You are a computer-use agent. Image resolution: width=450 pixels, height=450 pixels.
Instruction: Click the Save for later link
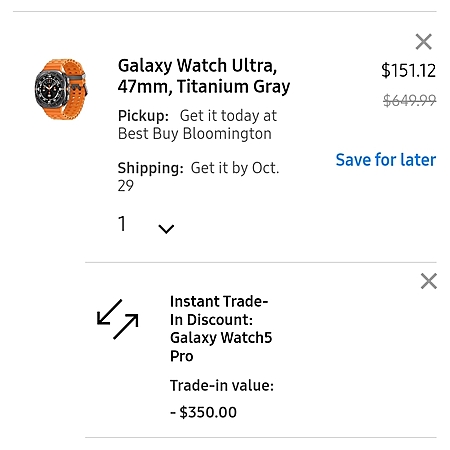click(386, 160)
